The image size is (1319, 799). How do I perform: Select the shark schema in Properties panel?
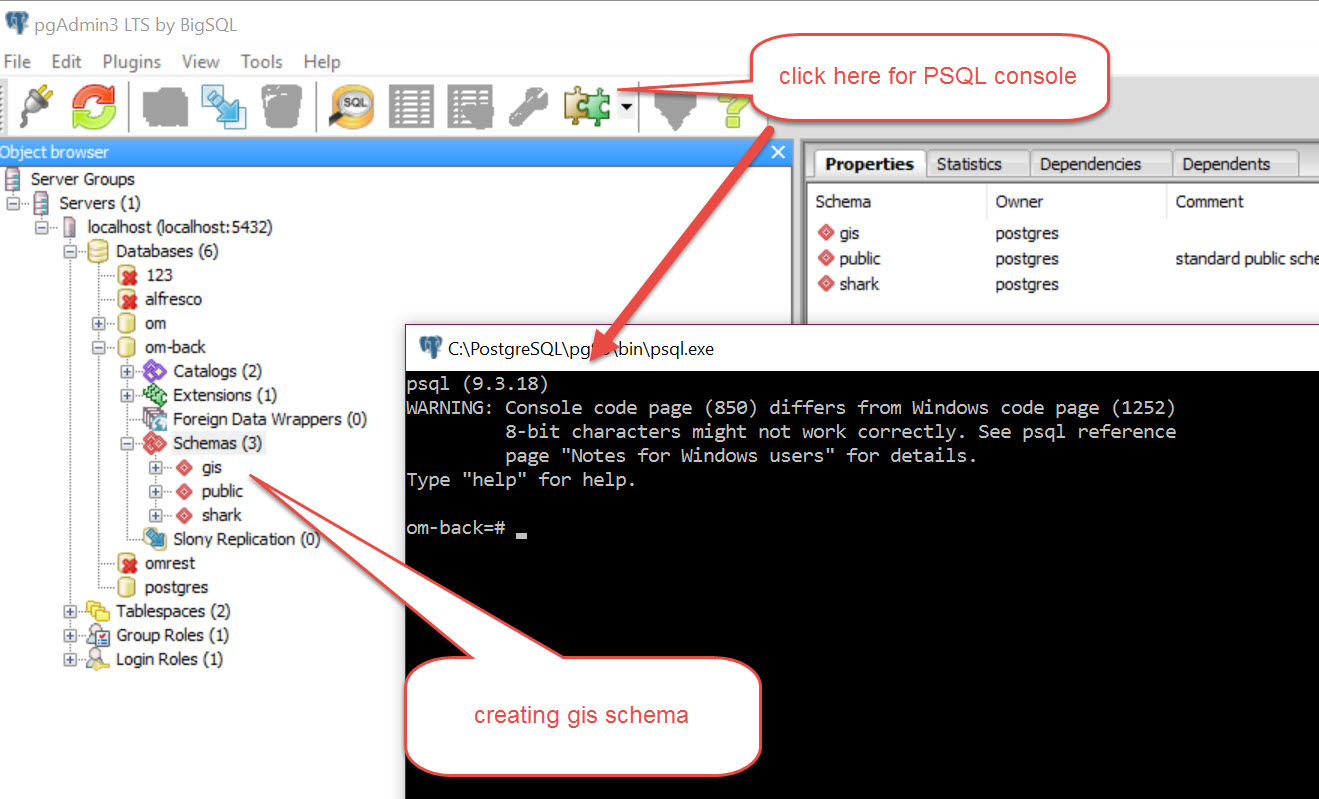click(859, 284)
